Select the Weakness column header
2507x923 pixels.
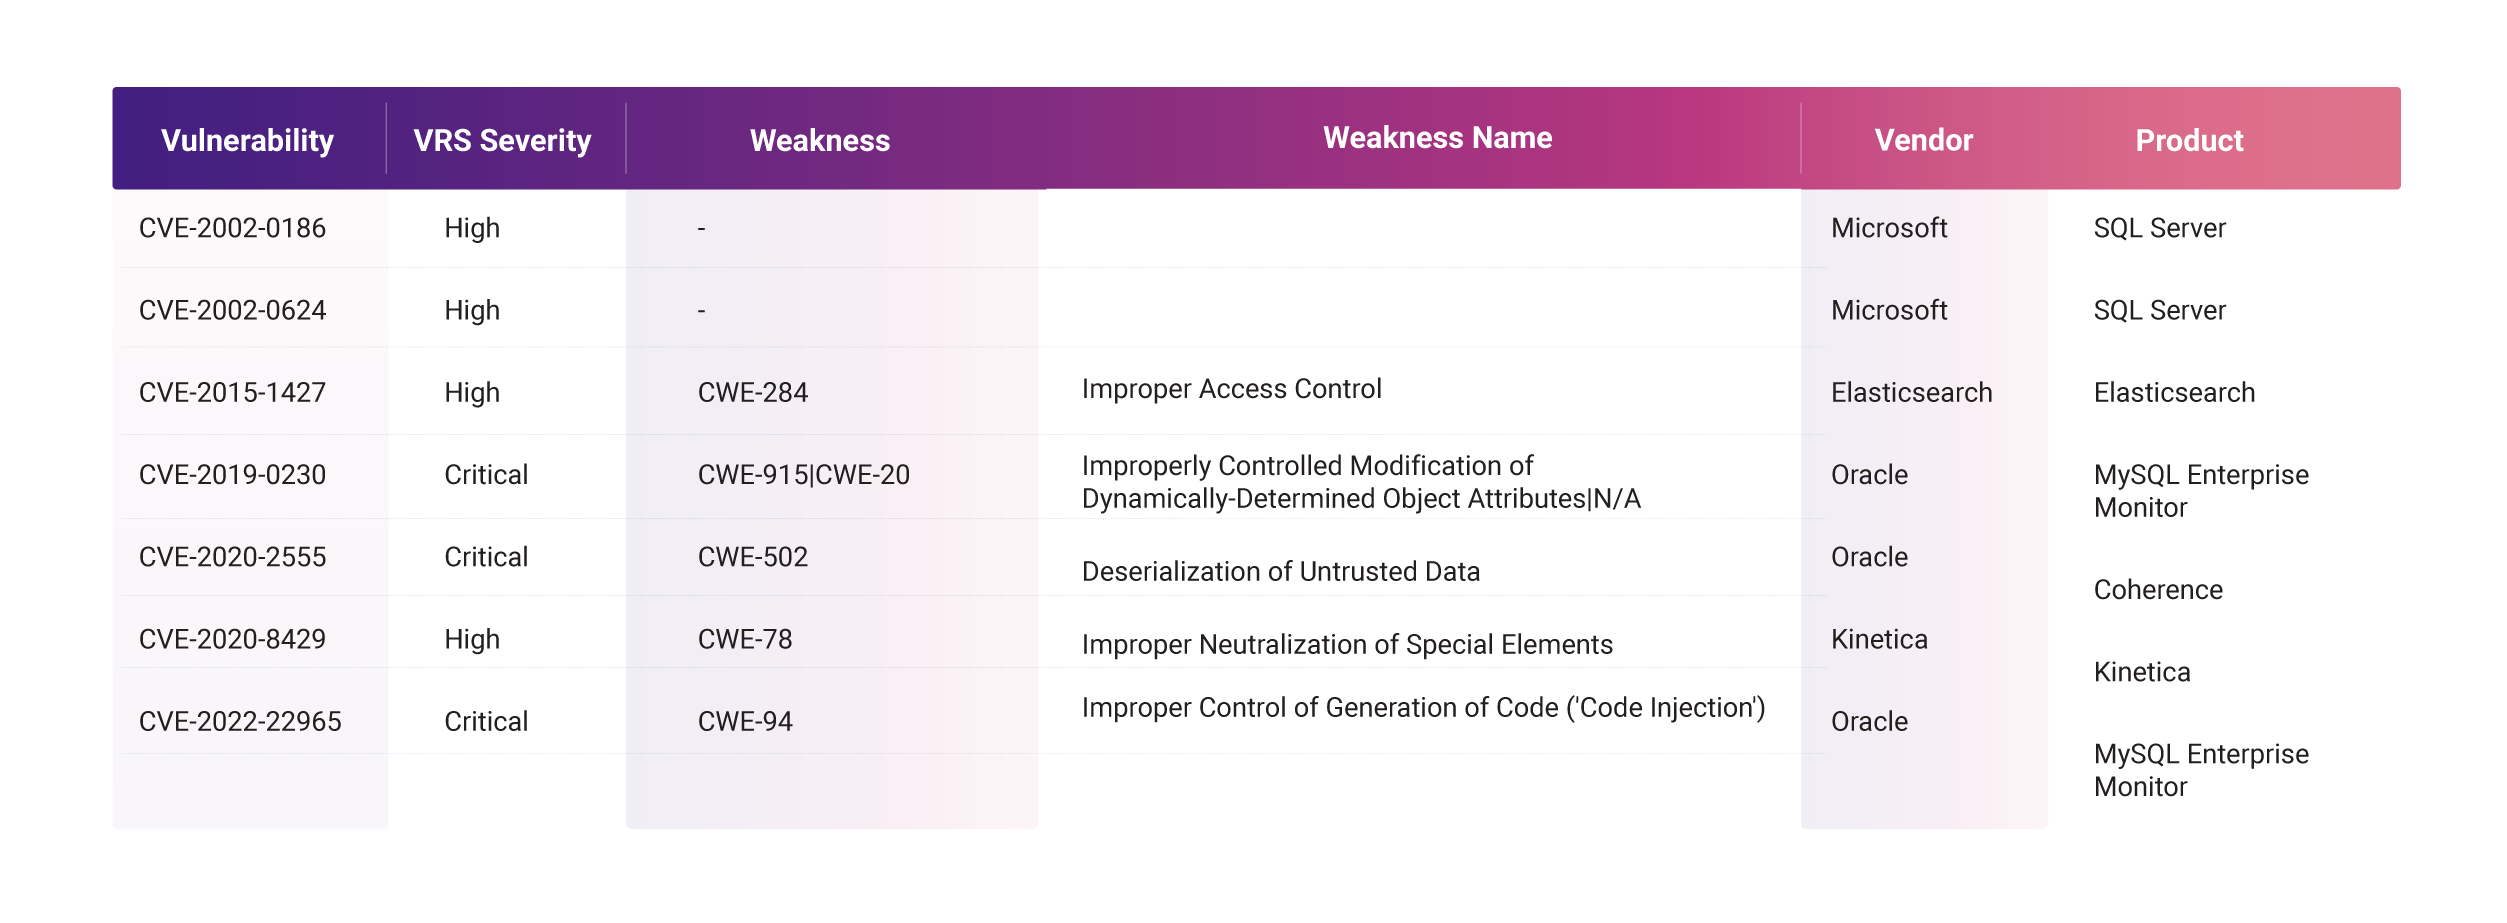click(820, 140)
